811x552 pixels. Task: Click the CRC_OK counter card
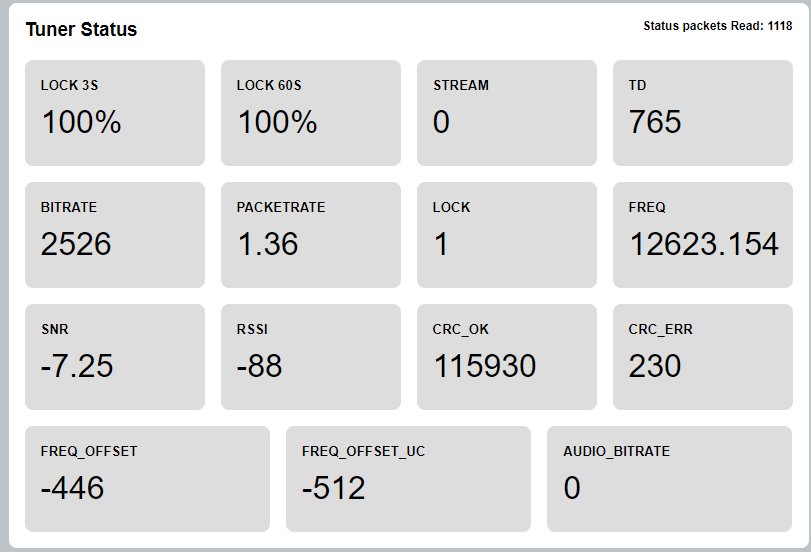507,356
